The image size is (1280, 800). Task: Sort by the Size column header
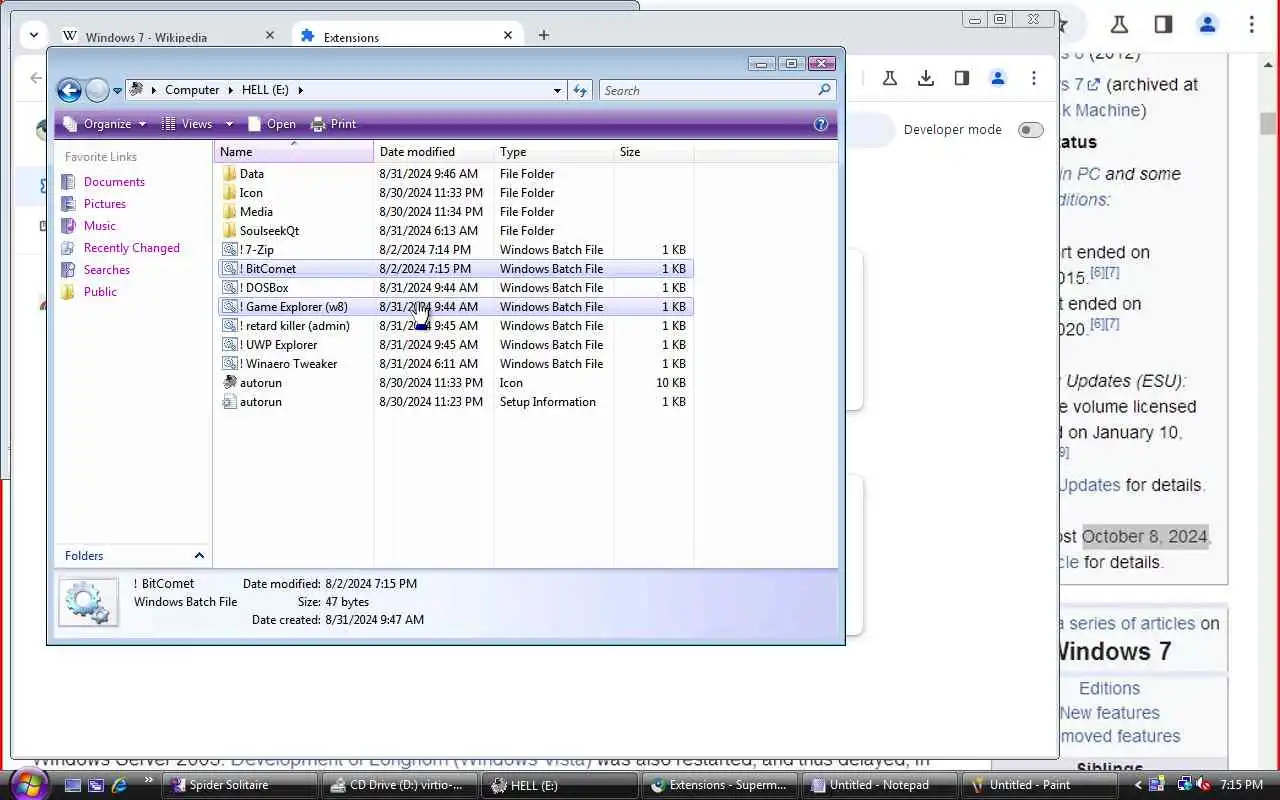[654, 152]
